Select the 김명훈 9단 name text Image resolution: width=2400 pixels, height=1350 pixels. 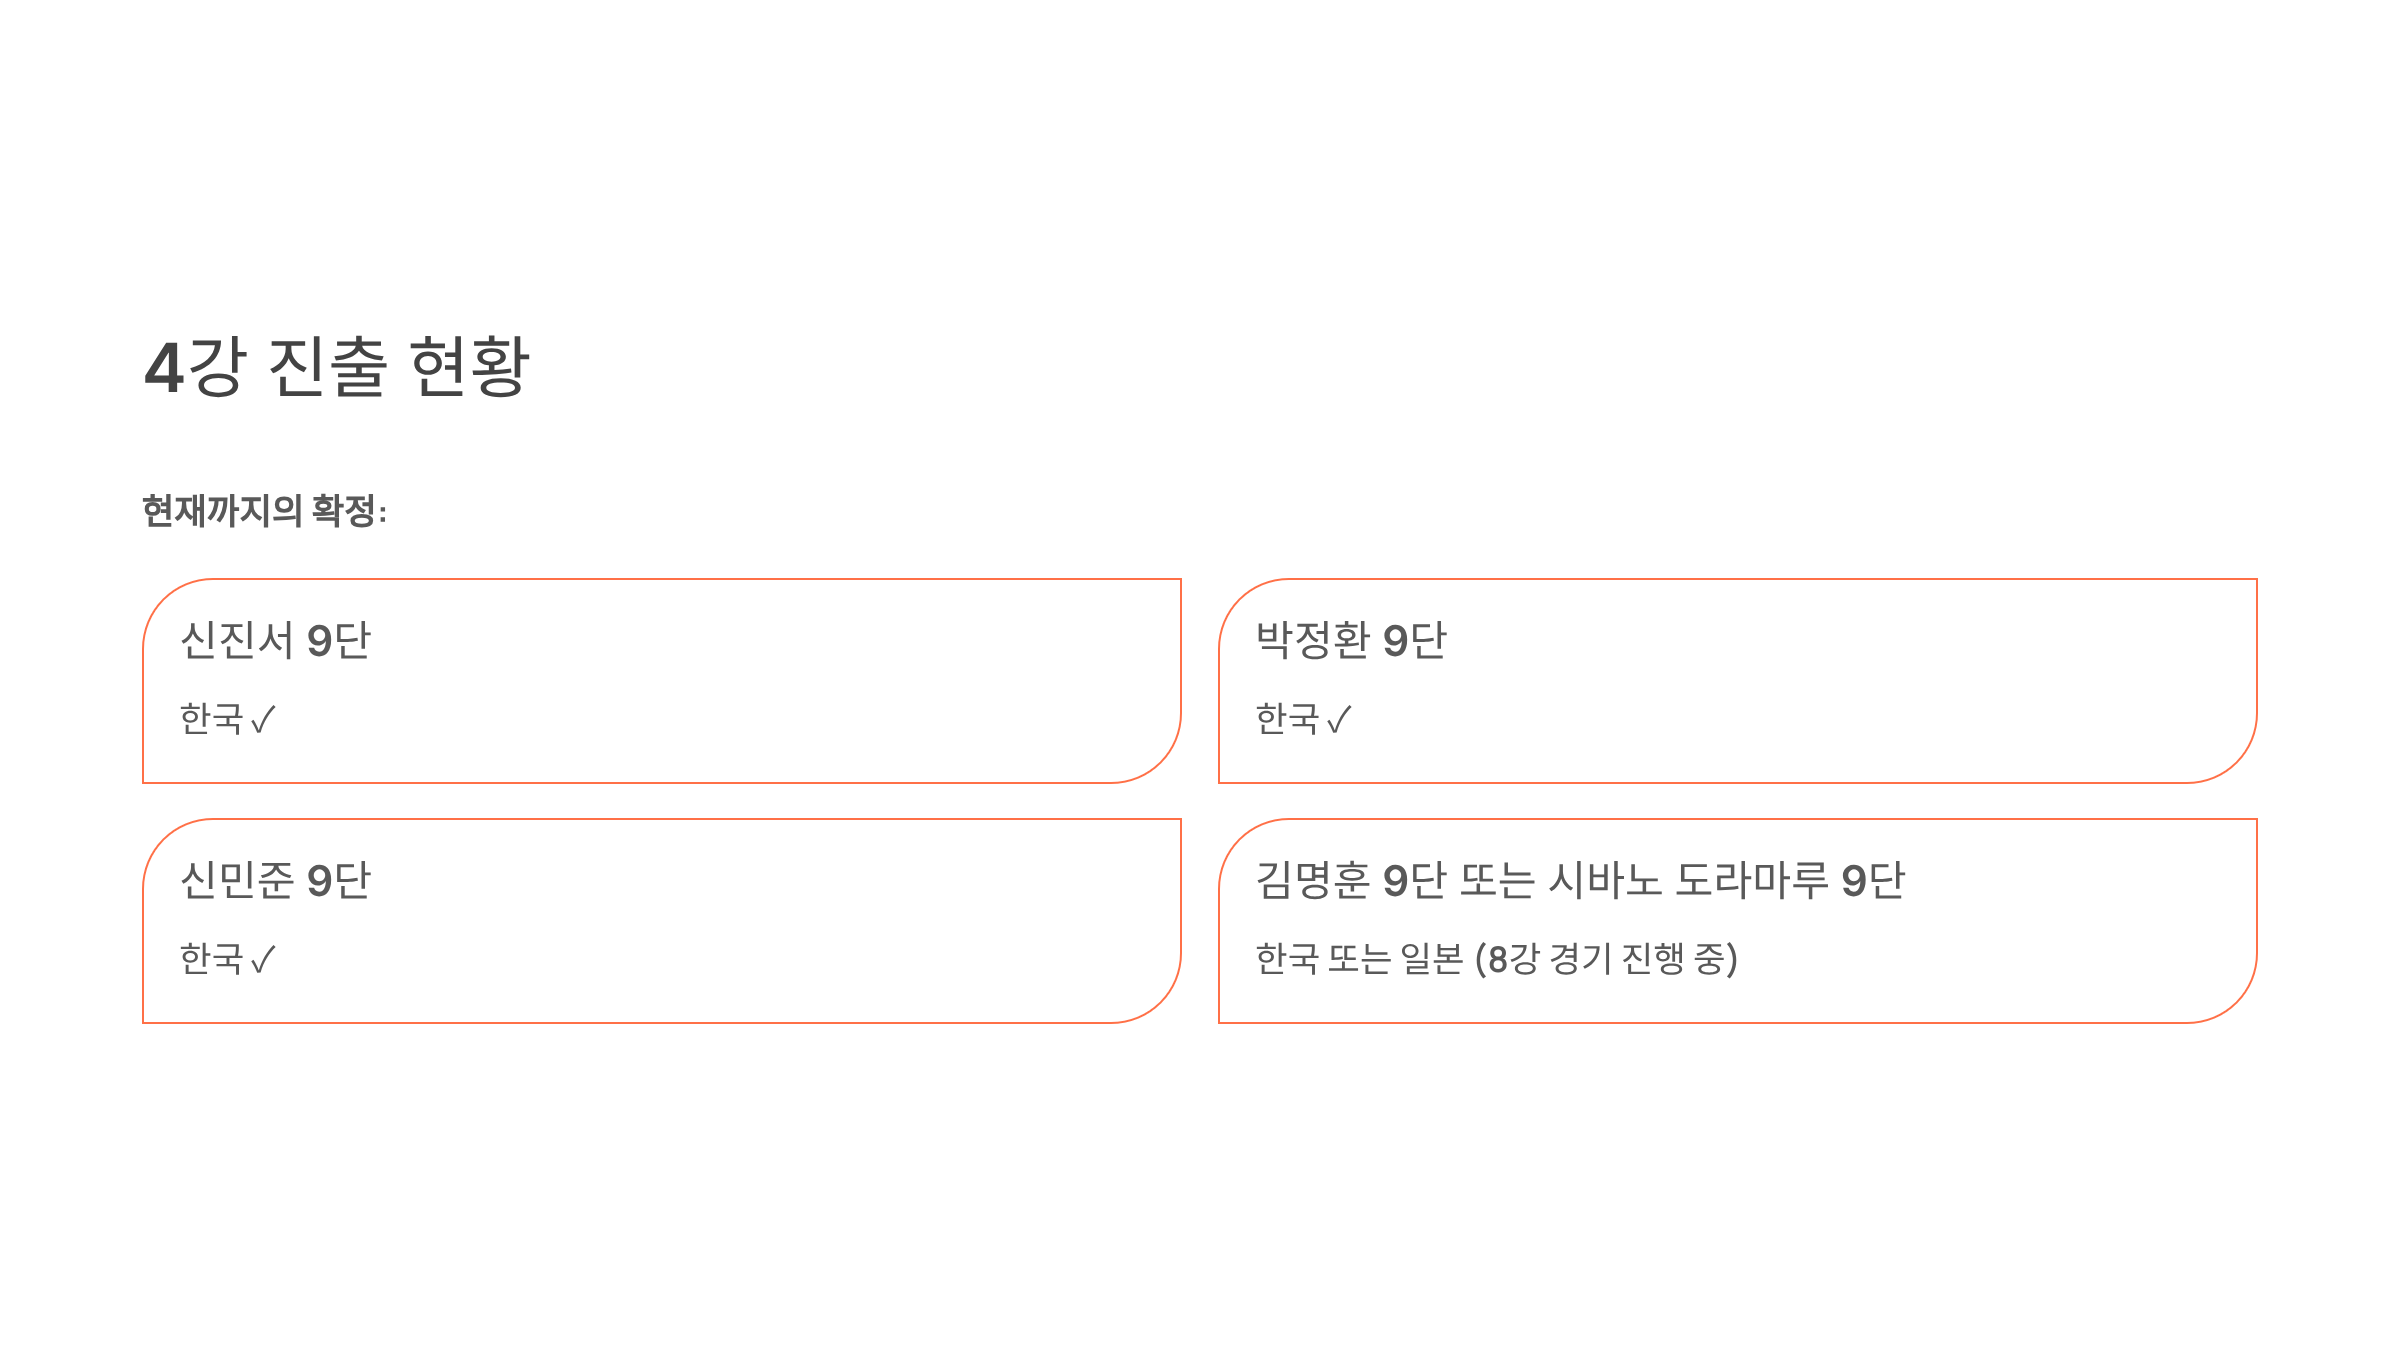coord(1351,881)
